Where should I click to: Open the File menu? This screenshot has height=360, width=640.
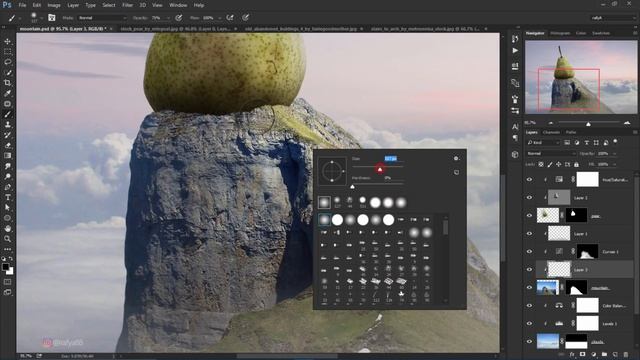tap(22, 5)
